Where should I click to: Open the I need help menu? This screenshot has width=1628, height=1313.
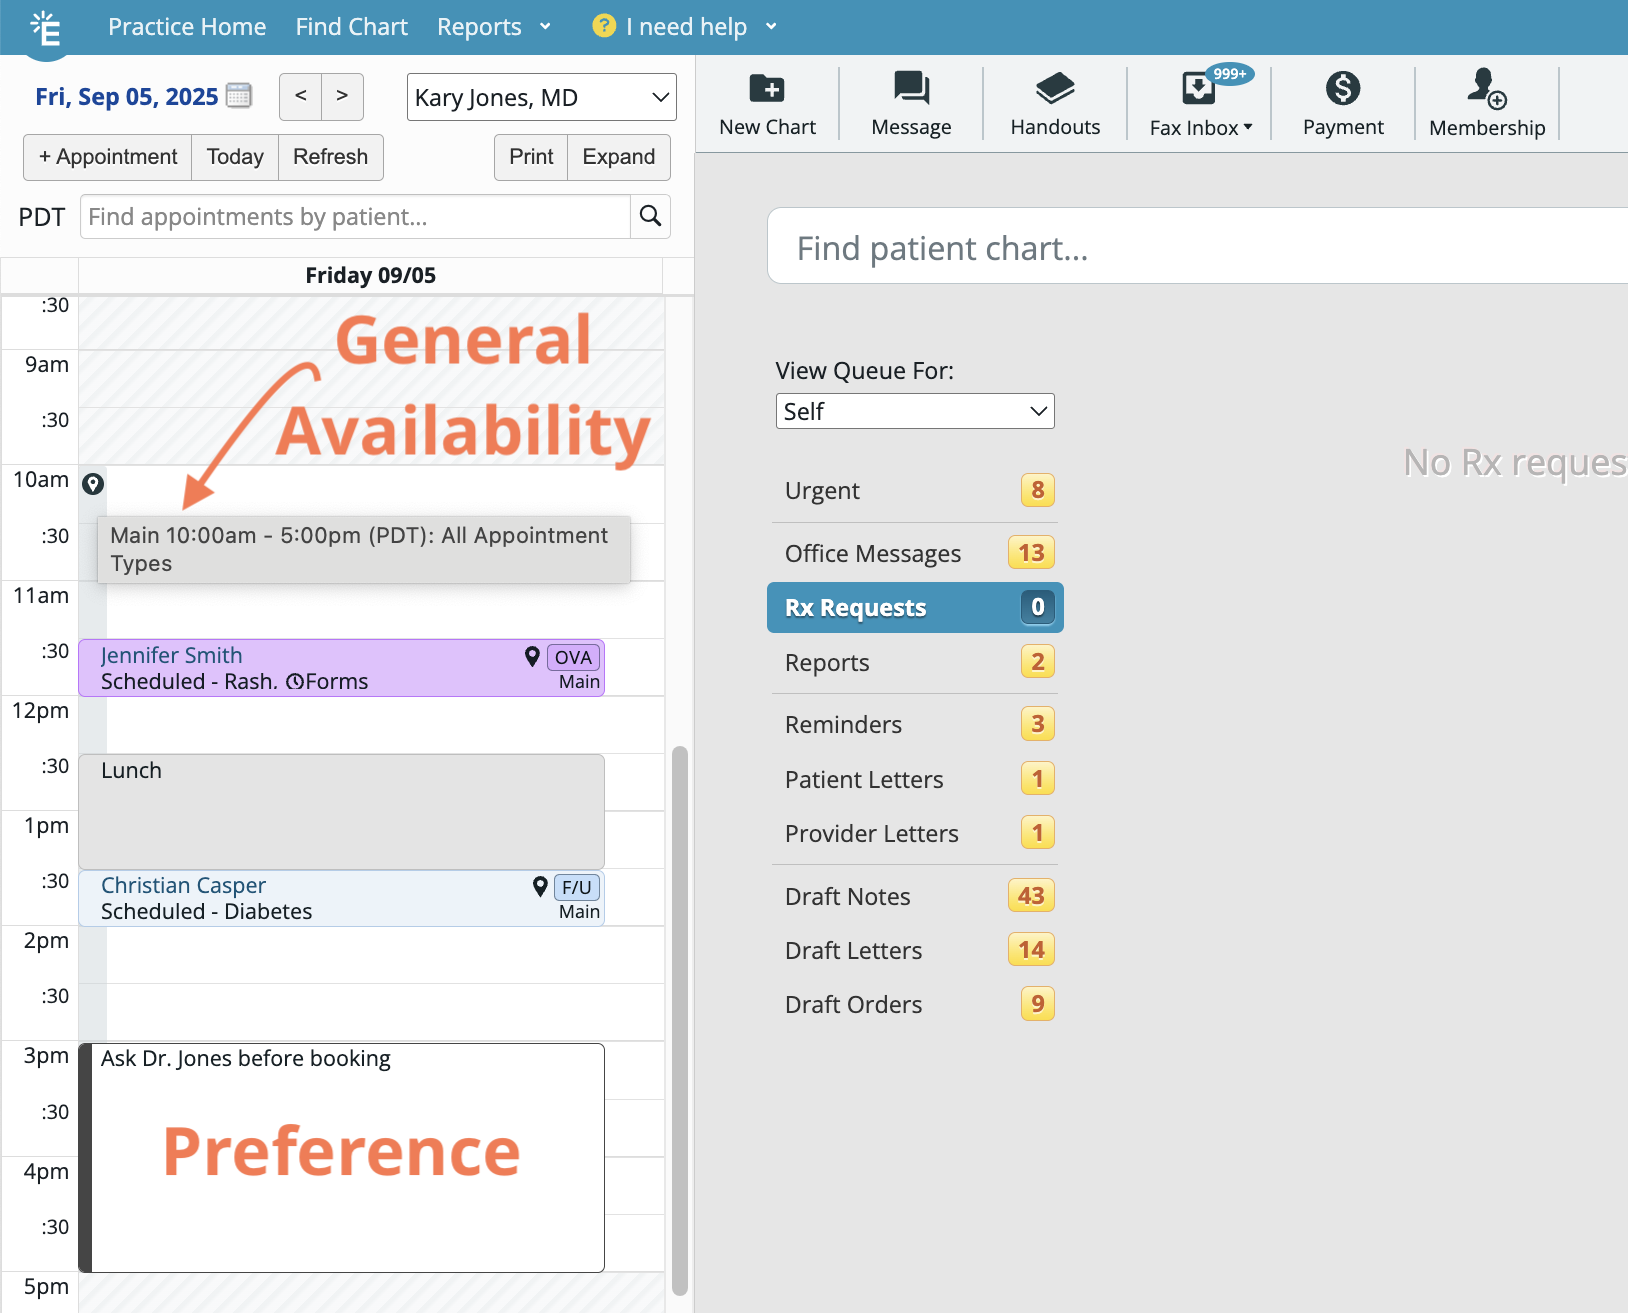pos(685,27)
